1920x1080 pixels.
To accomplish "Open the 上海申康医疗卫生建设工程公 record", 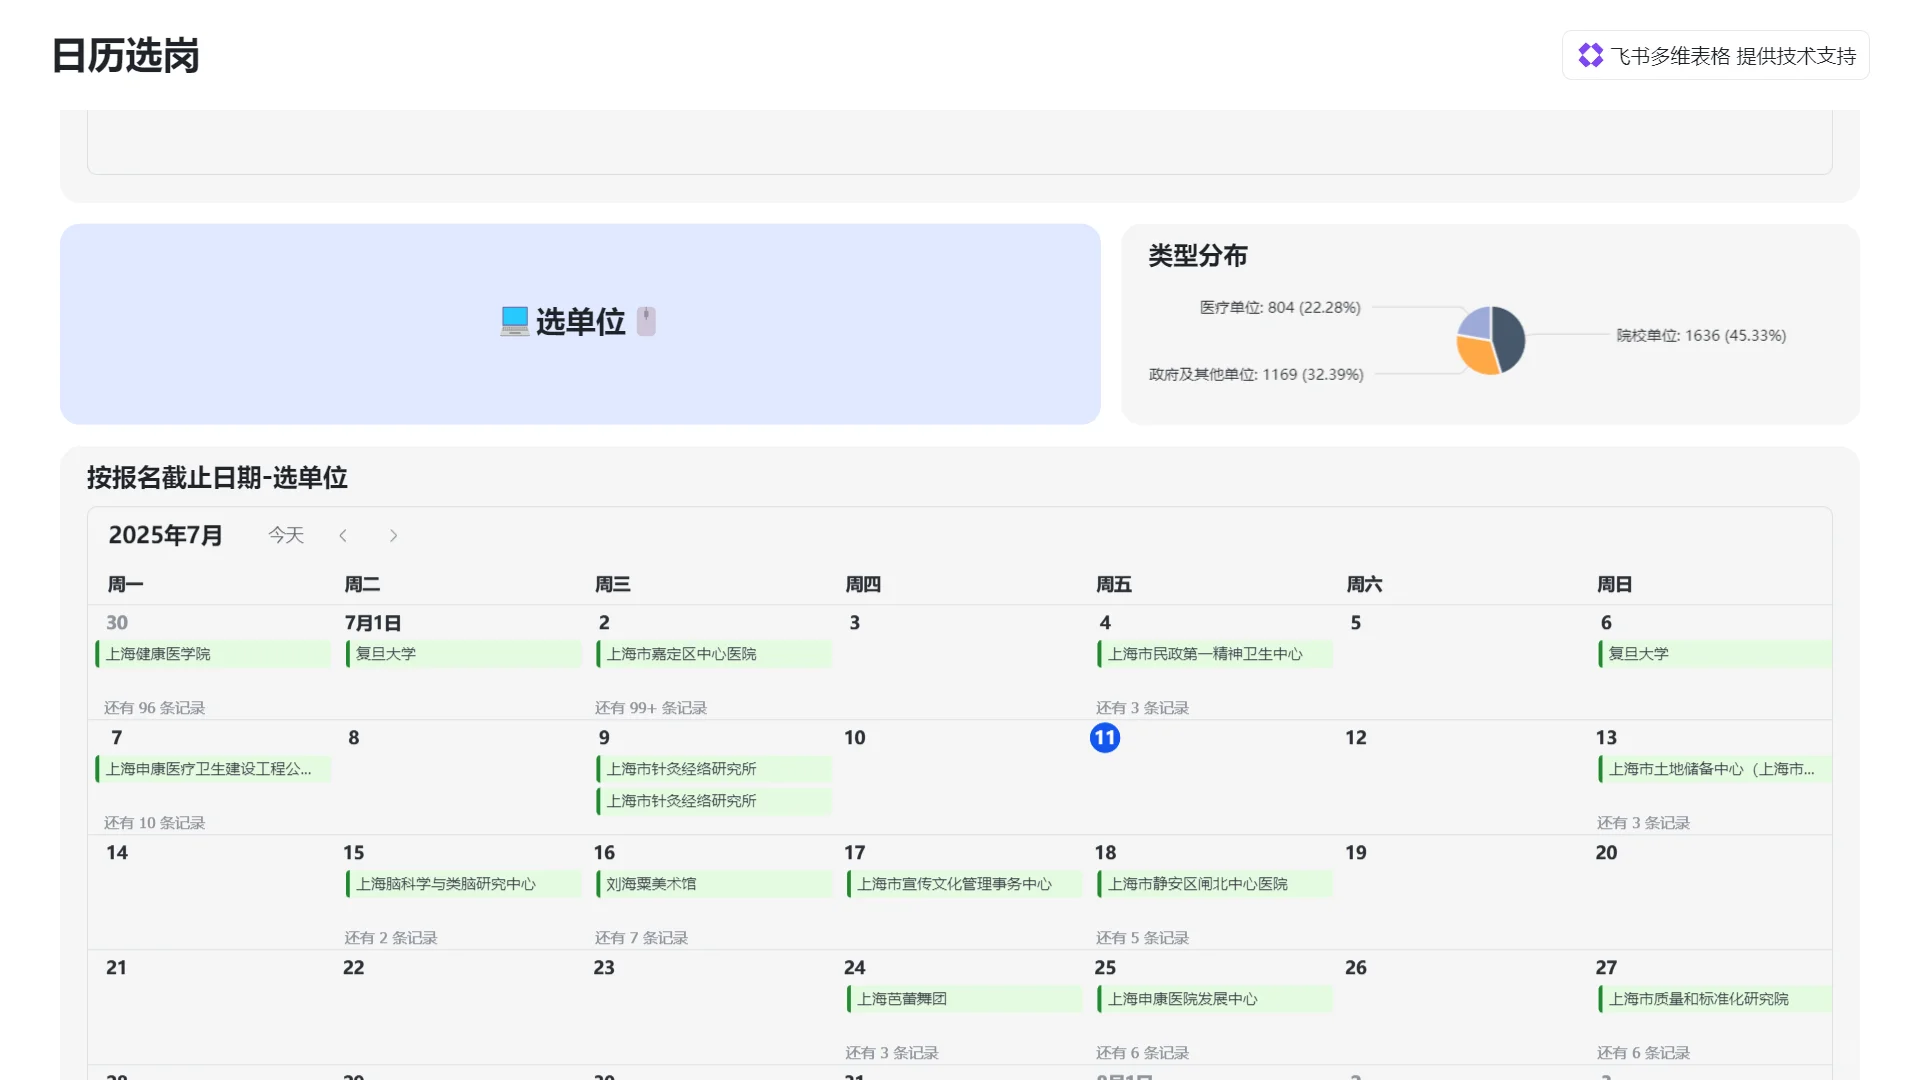I will [x=213, y=769].
